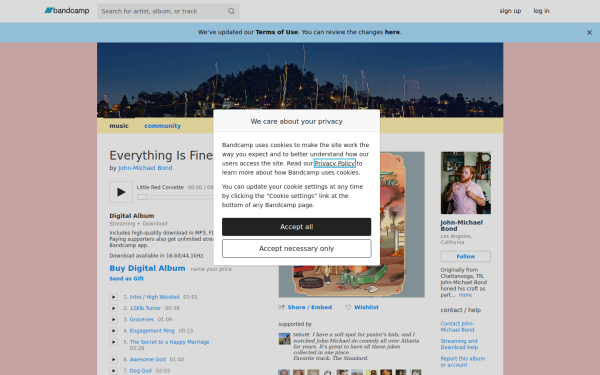Click Buy Digital Album
The height and width of the screenshot is (375, 600).
click(x=147, y=268)
